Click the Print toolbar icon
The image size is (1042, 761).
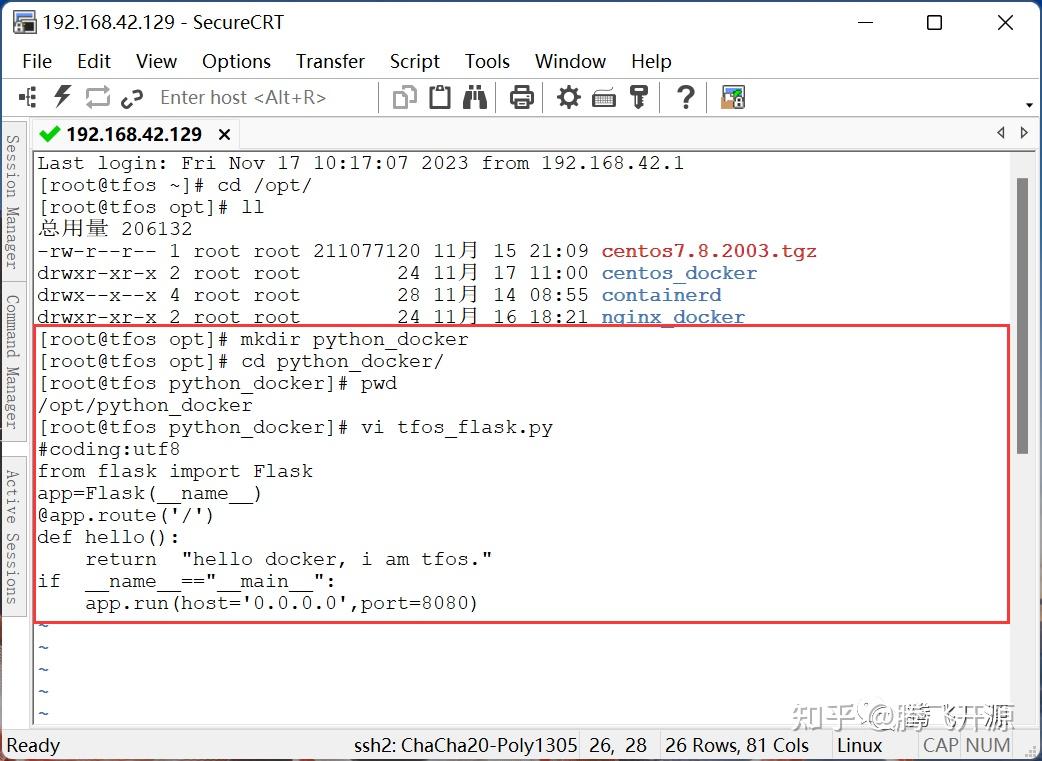click(520, 97)
